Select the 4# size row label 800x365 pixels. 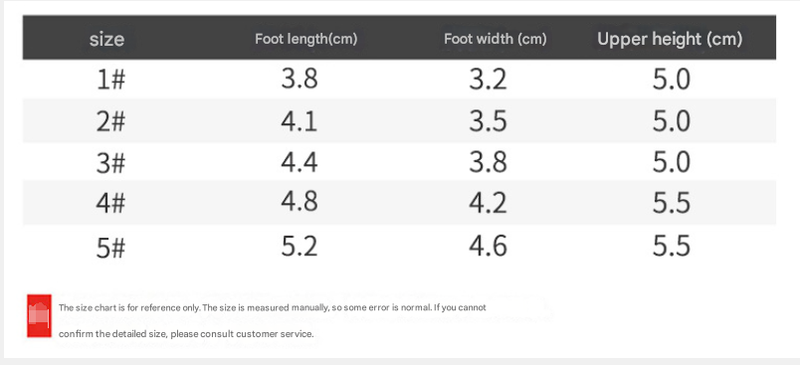[x=111, y=203]
